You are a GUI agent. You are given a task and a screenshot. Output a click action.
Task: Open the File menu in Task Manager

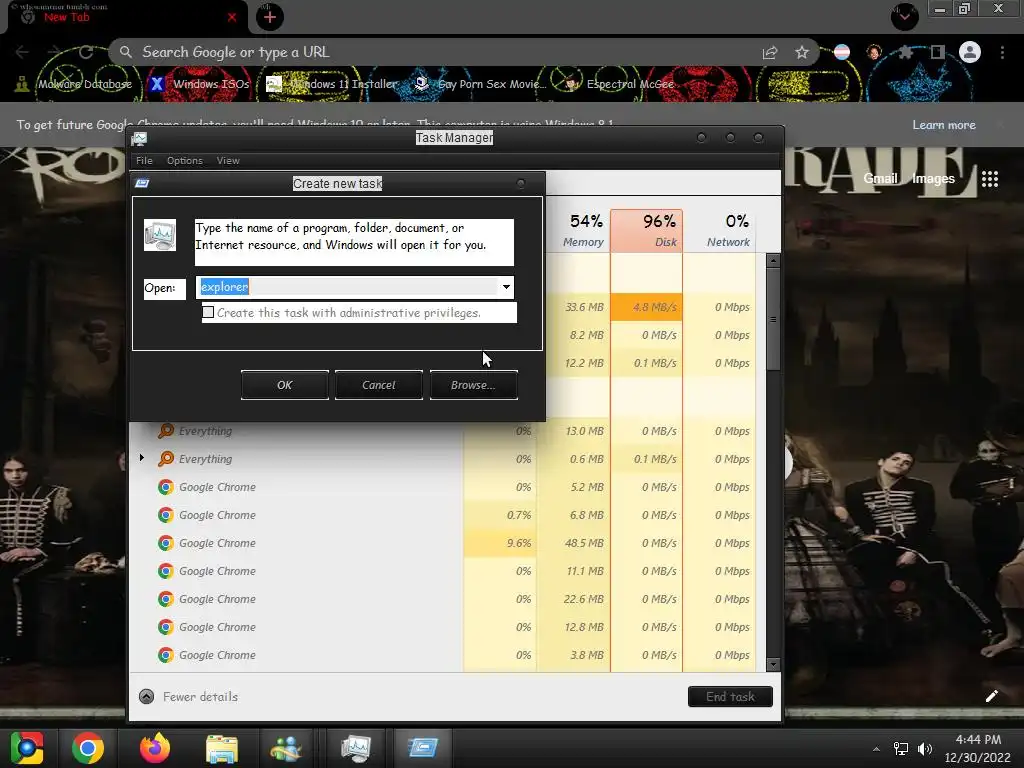[x=144, y=161]
